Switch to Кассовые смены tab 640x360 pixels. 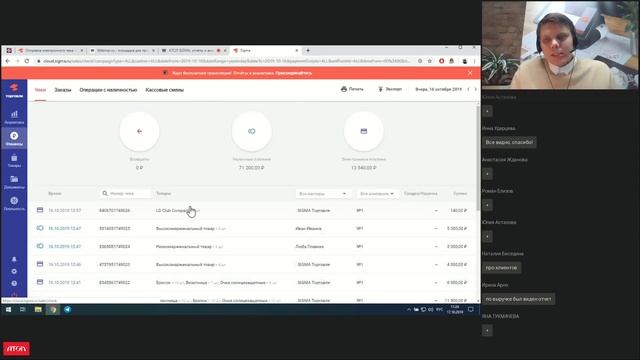164,90
